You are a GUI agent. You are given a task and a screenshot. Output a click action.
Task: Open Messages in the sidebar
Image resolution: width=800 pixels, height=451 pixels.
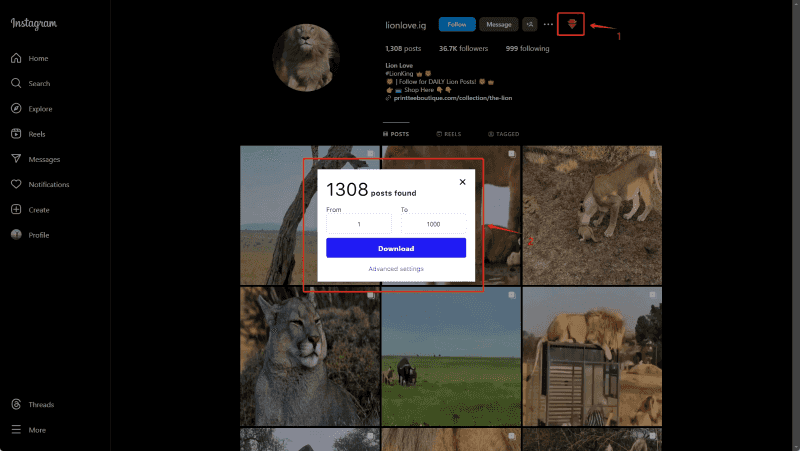[x=16, y=159]
